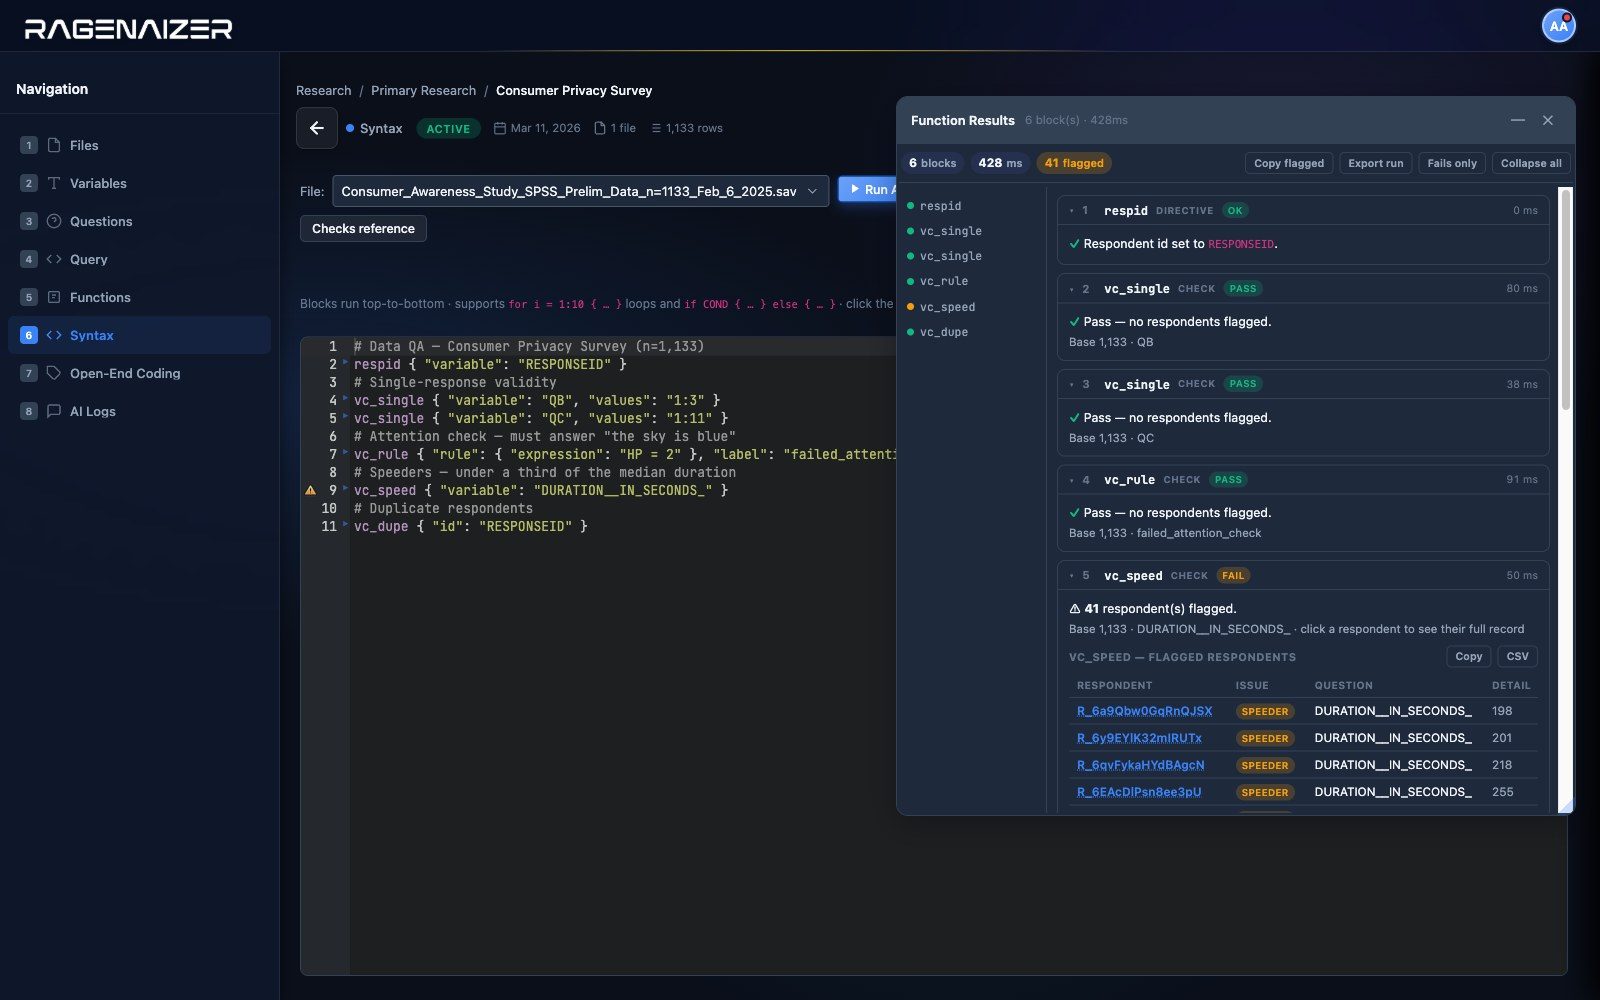The width and height of the screenshot is (1600, 1000).
Task: Click the 1,133 rows indicator
Action: (687, 128)
